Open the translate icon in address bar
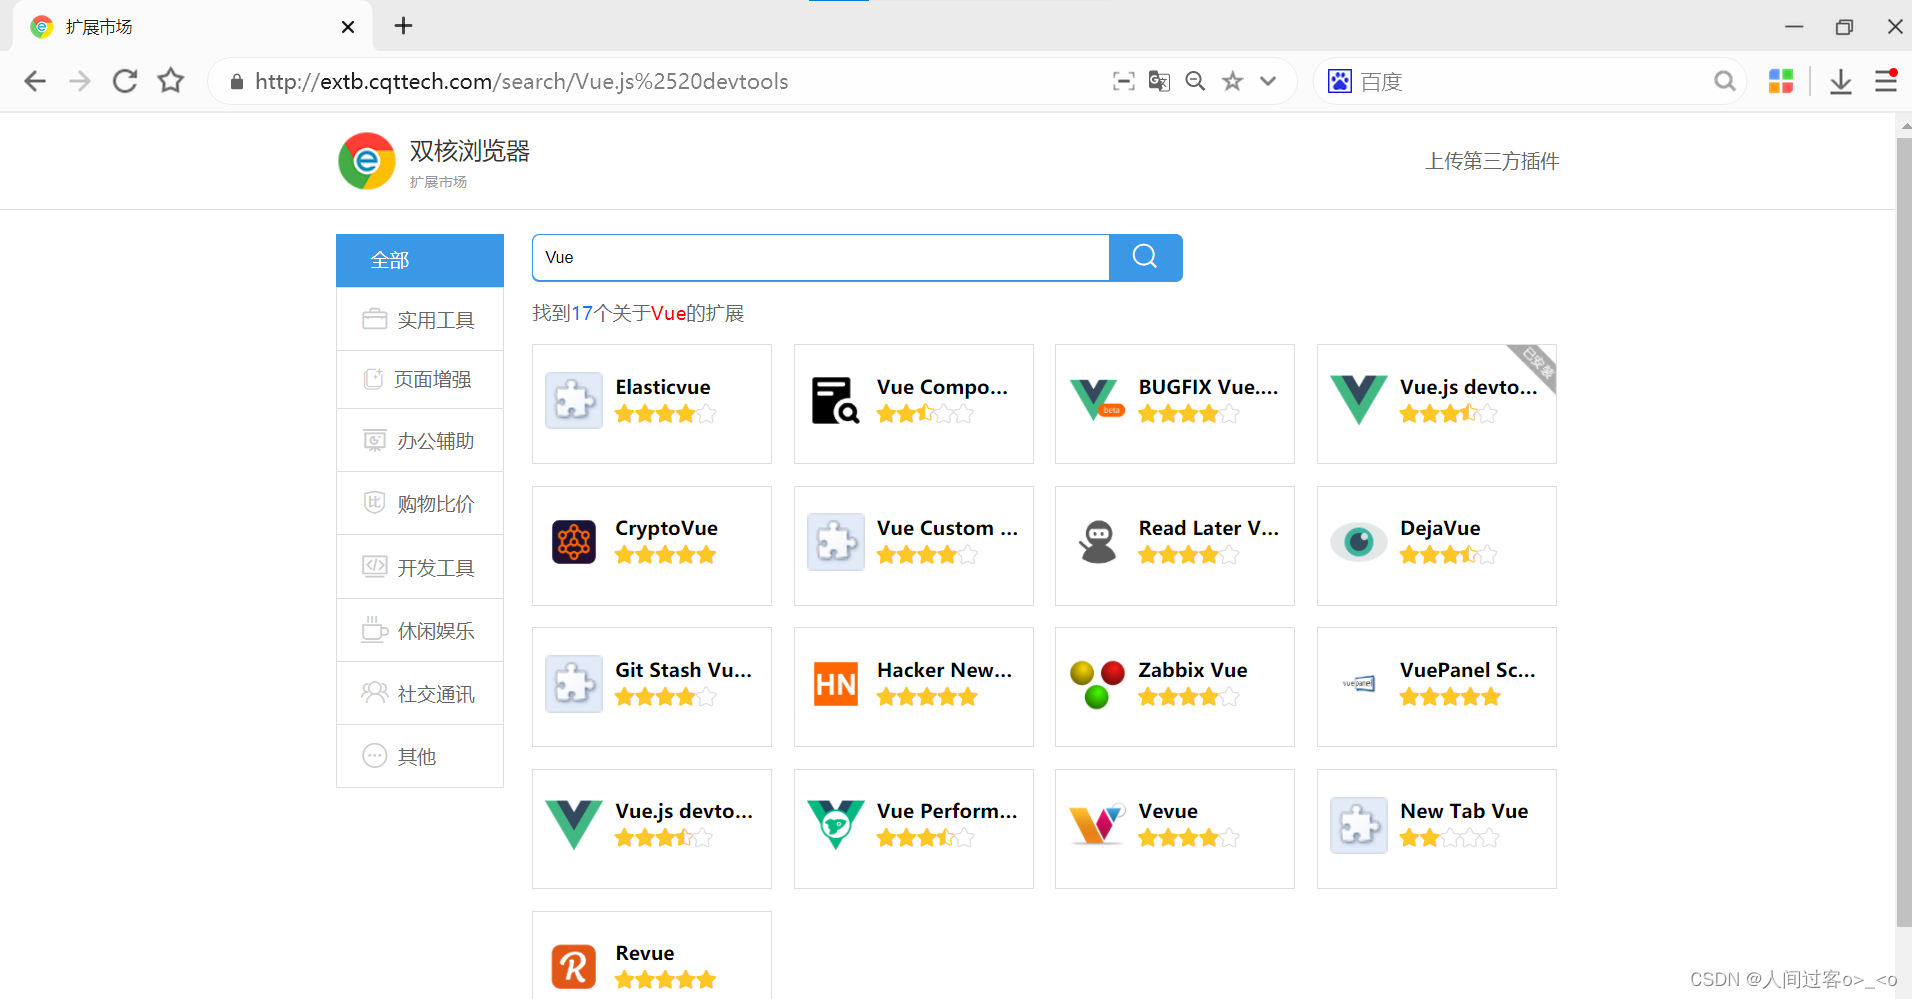This screenshot has height=999, width=1912. (1159, 81)
